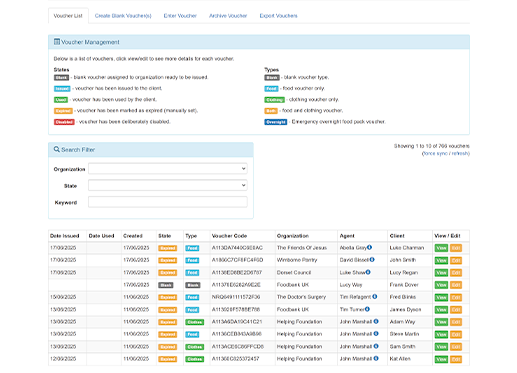This screenshot has width=517, height=373.
Task: Click the Blank state badge in Frank Dover row
Action: click(x=166, y=285)
